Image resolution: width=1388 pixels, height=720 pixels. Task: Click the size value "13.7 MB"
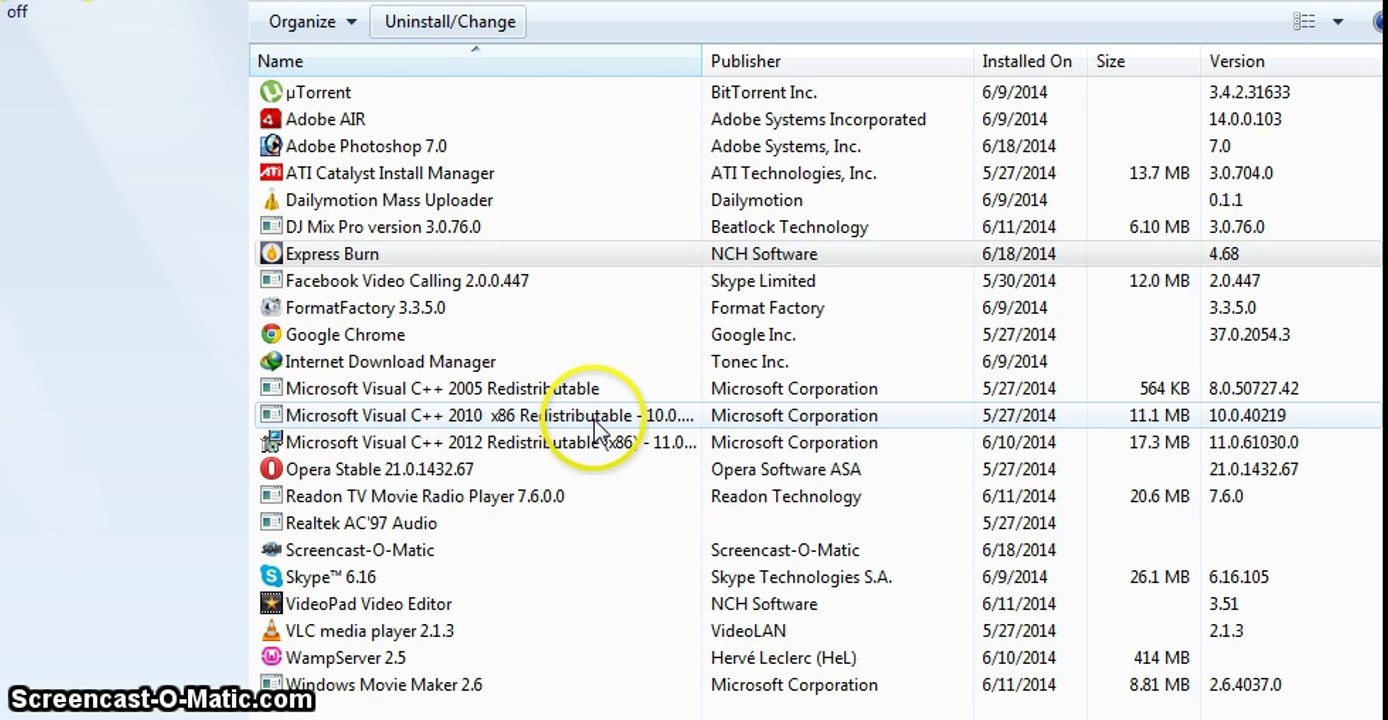click(x=1159, y=173)
